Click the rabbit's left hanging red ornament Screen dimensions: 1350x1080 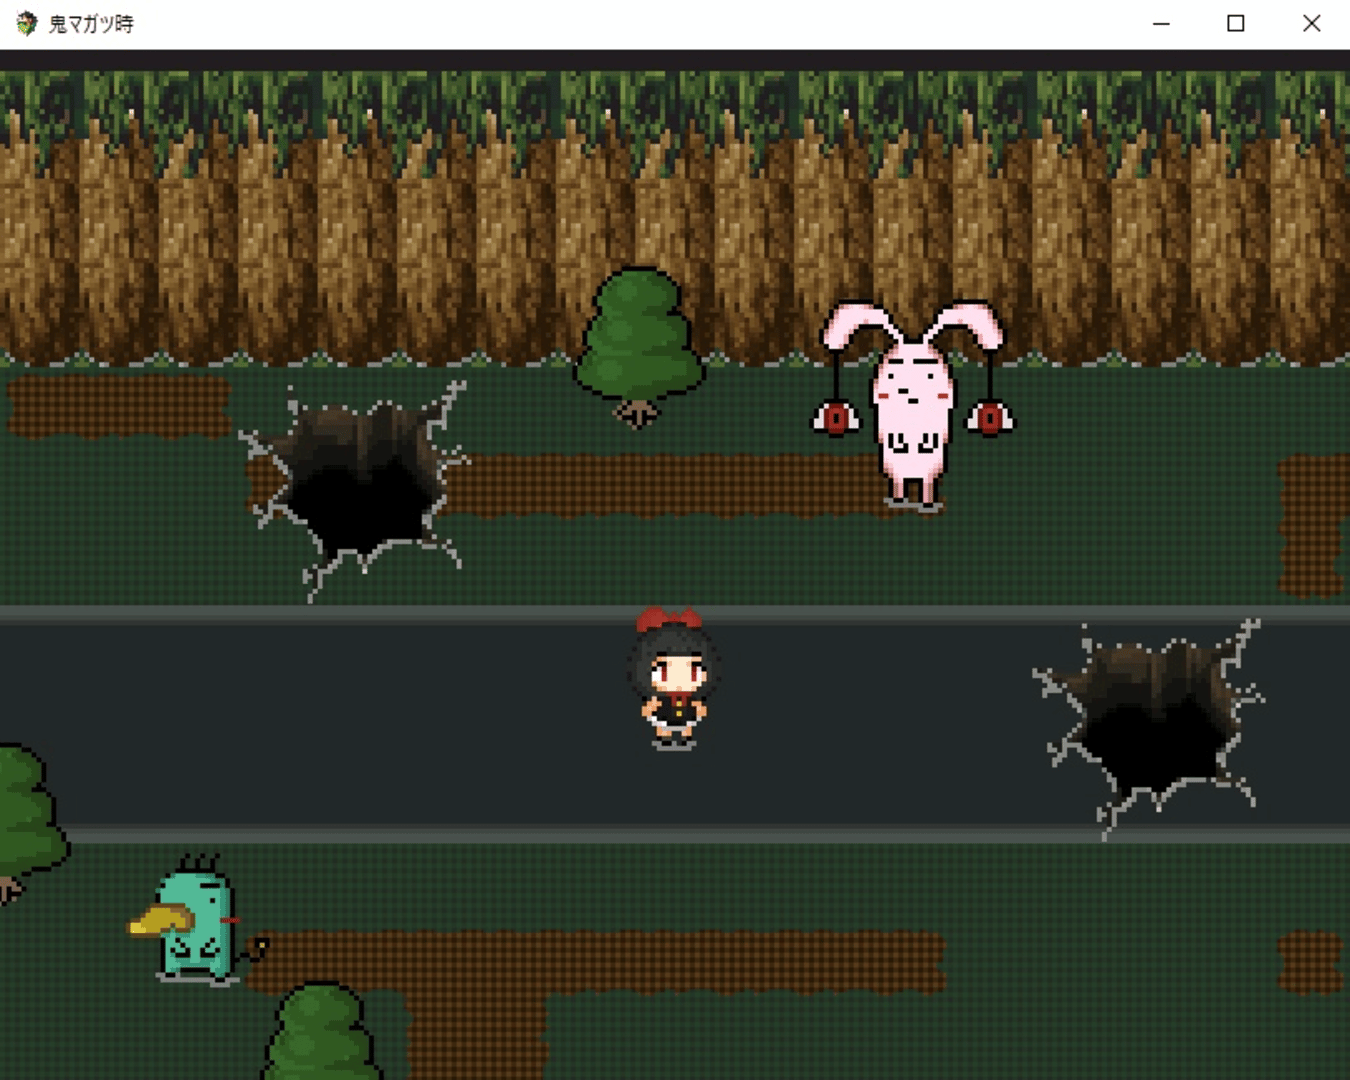(835, 417)
